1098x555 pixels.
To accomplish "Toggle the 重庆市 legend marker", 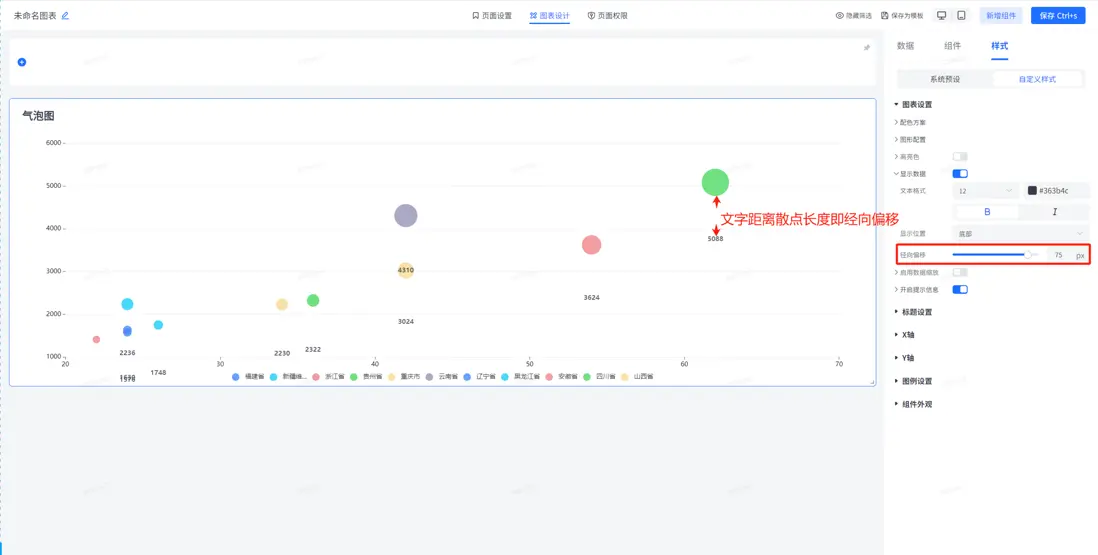I will (391, 377).
